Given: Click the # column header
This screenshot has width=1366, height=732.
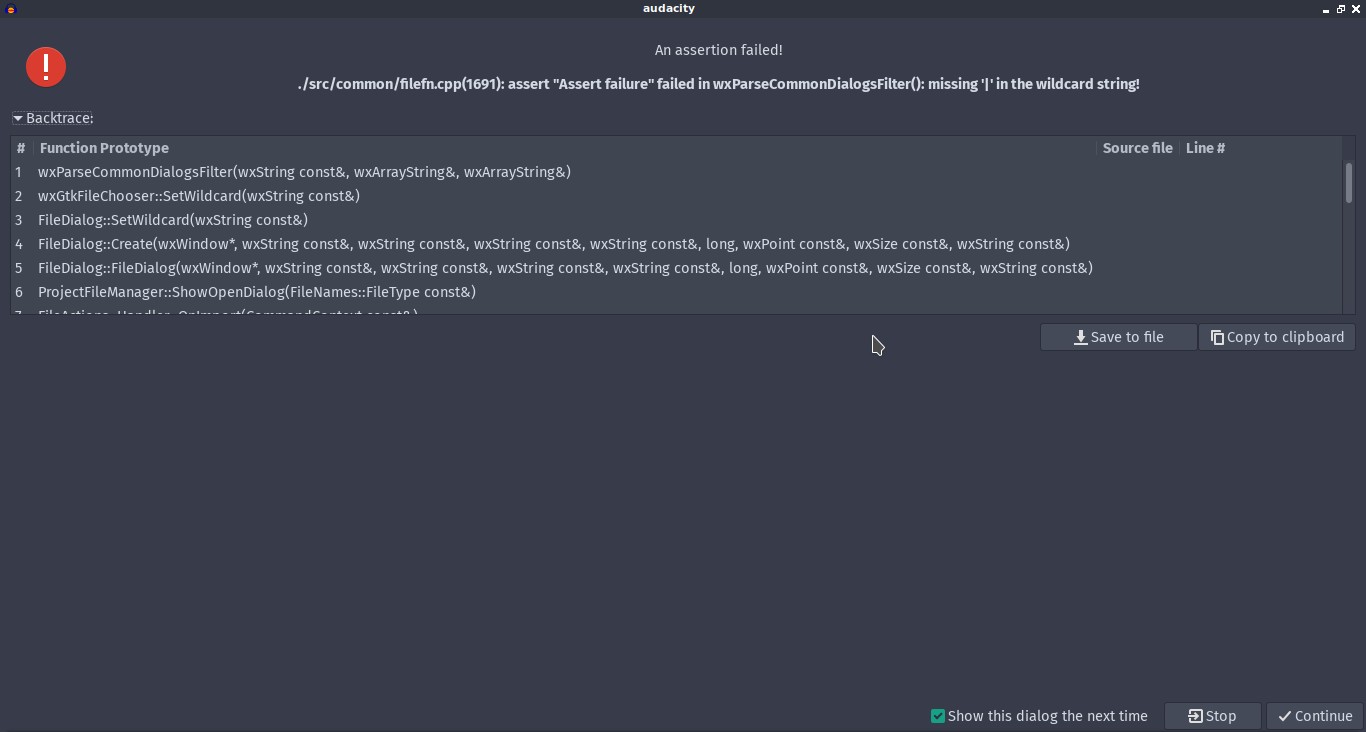Looking at the screenshot, I should pos(21,148).
